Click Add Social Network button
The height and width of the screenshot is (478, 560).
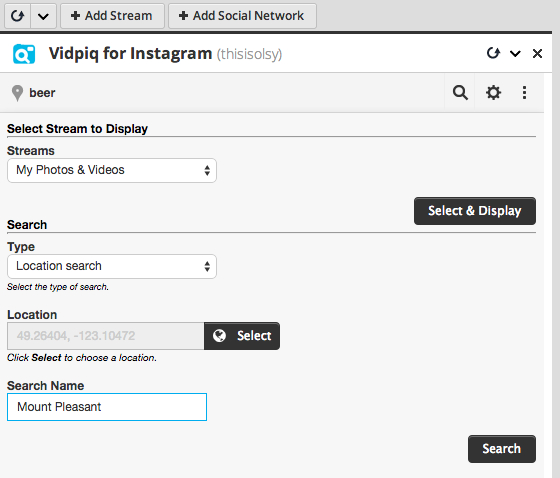pos(242,16)
